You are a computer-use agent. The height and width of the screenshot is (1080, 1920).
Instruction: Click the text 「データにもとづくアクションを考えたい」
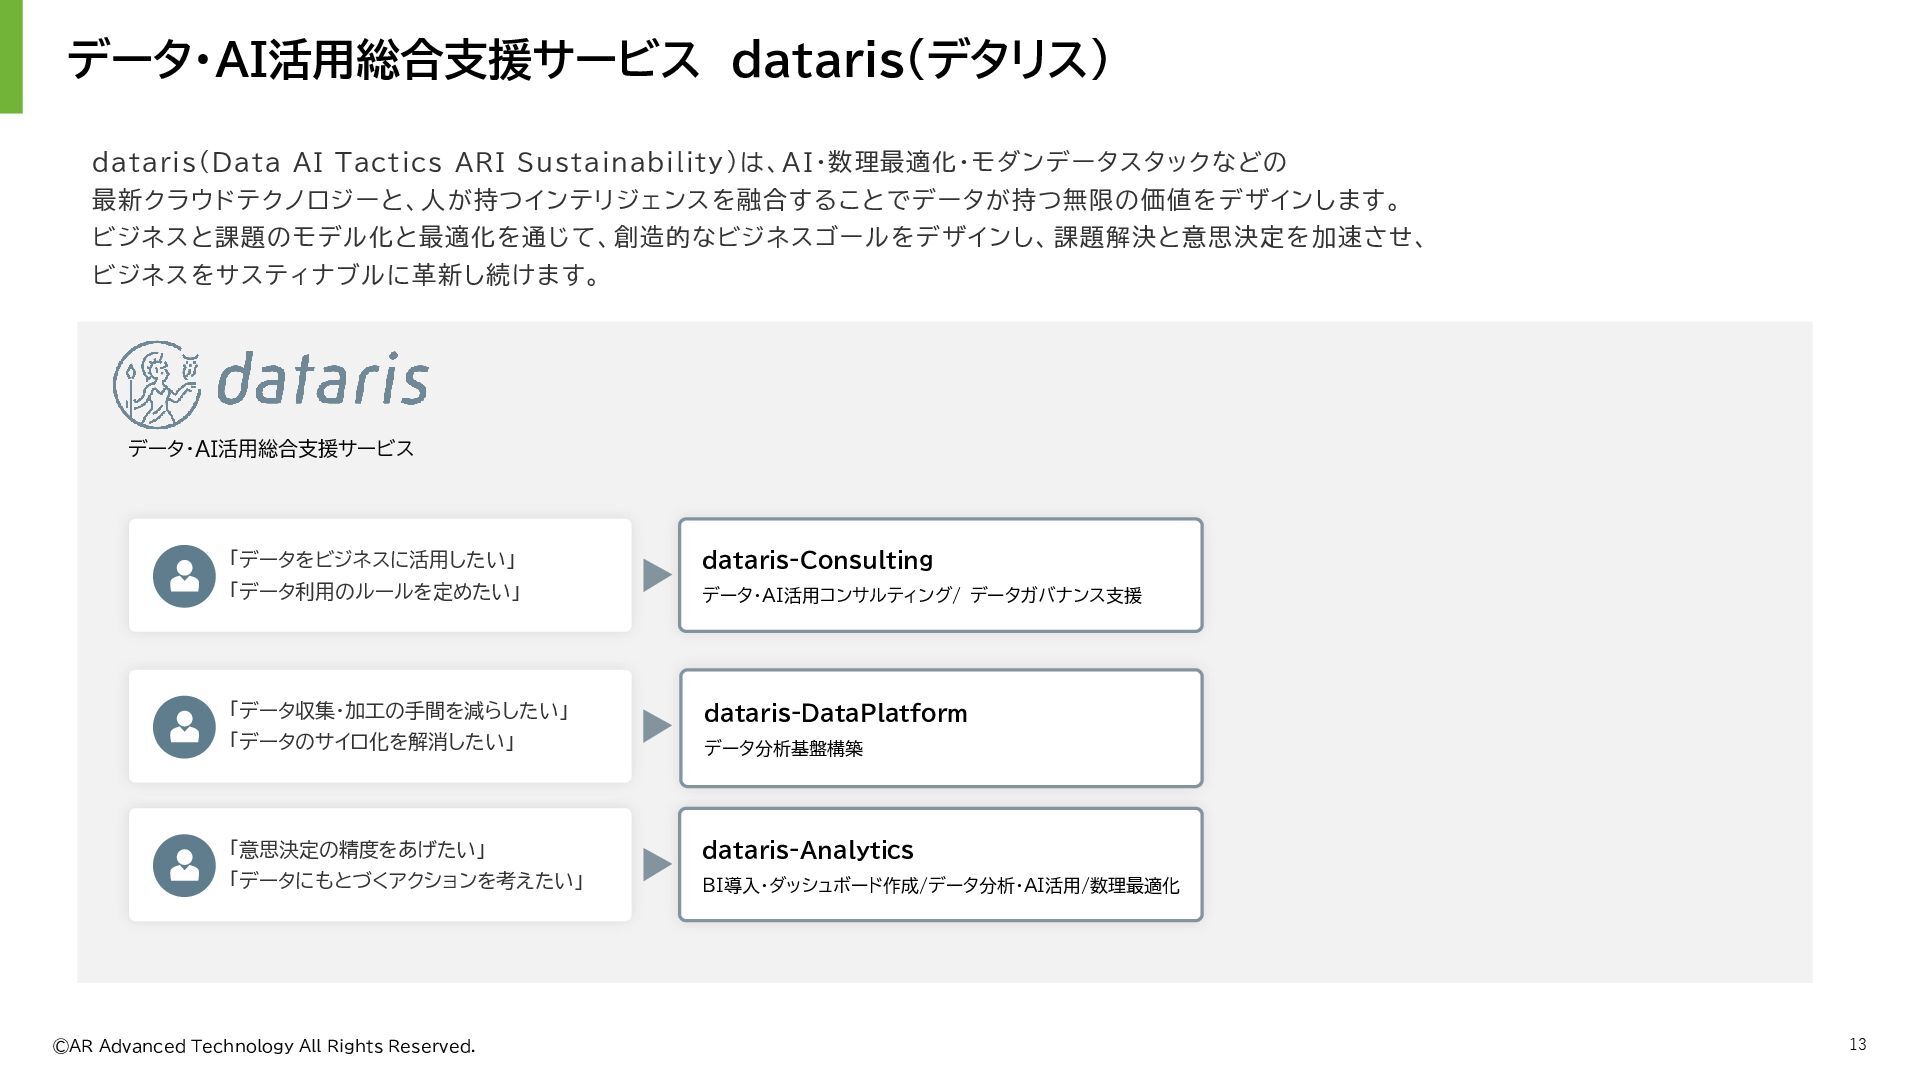coord(406,881)
